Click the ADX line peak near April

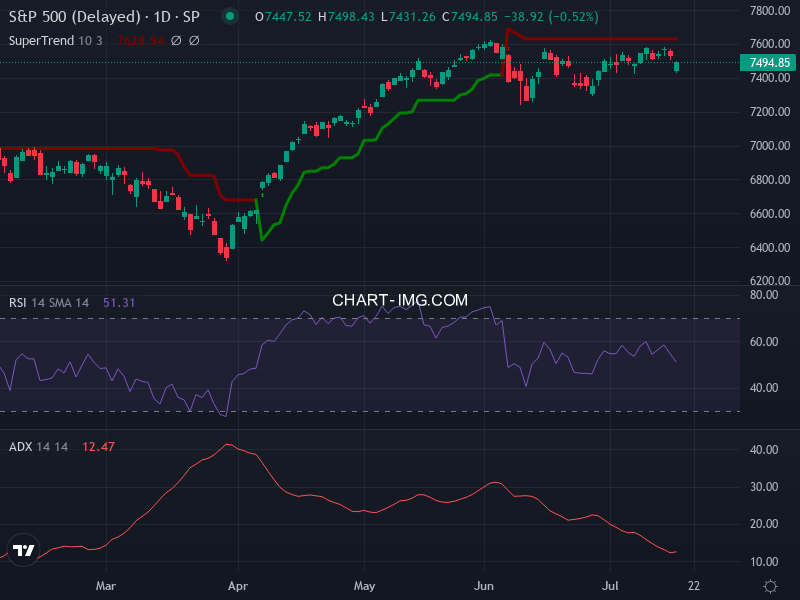(228, 445)
